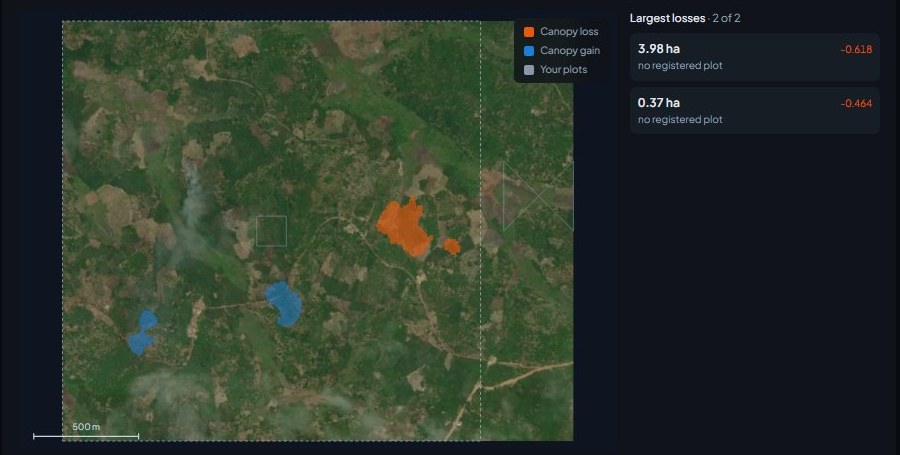Viewport: 900px width, 455px height.
Task: Click the Canopy loss legend label
Action: click(x=569, y=32)
